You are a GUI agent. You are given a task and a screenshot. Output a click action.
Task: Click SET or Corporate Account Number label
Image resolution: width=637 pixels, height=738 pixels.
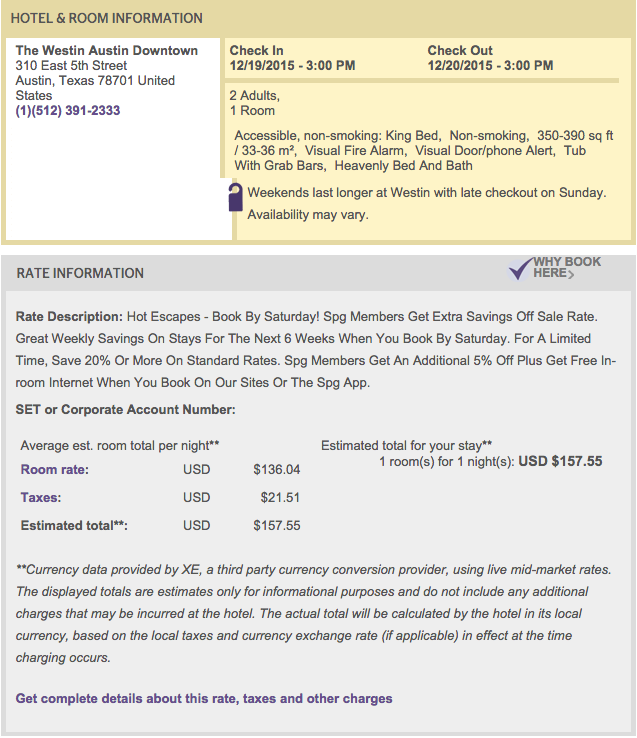coord(126,410)
